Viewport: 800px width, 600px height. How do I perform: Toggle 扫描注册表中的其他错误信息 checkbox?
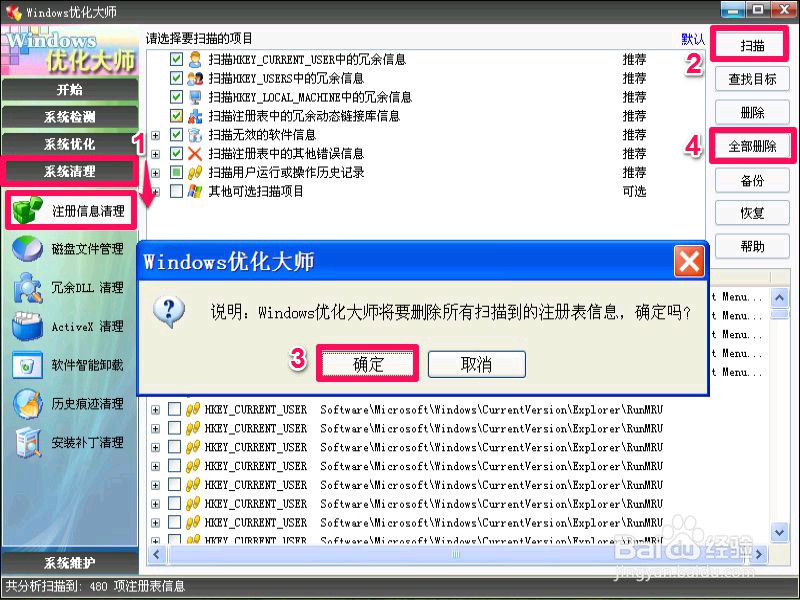176,154
